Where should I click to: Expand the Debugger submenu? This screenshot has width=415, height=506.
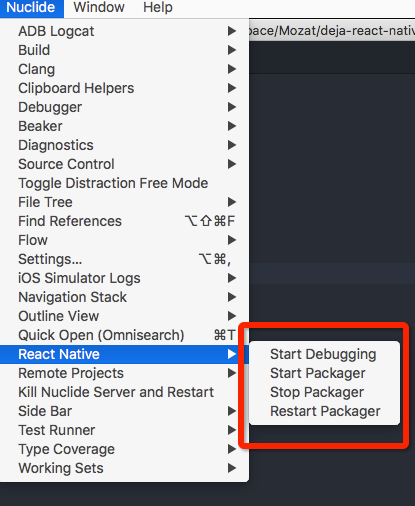pyautogui.click(x=124, y=107)
